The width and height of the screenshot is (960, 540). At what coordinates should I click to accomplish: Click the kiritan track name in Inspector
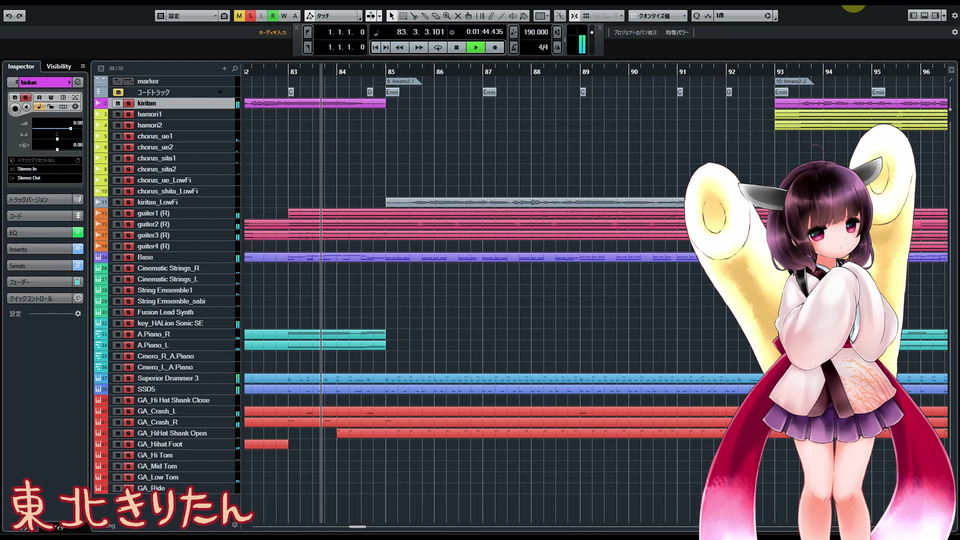45,82
